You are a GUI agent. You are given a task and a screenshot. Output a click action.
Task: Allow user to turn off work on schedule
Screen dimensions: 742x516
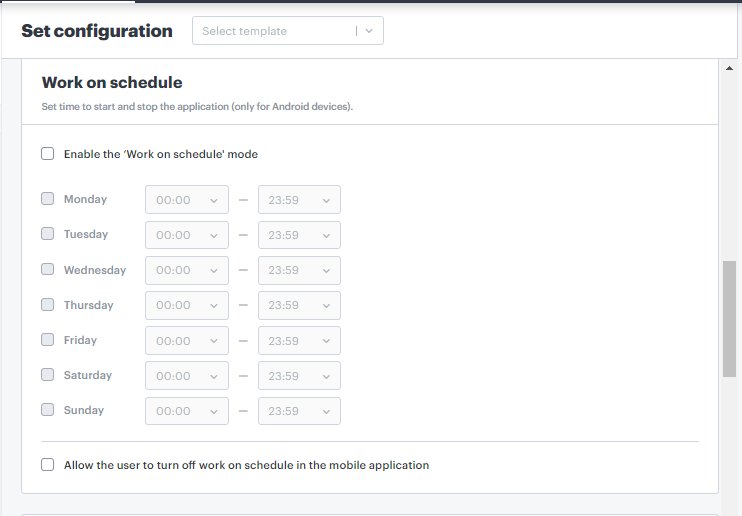tap(48, 465)
